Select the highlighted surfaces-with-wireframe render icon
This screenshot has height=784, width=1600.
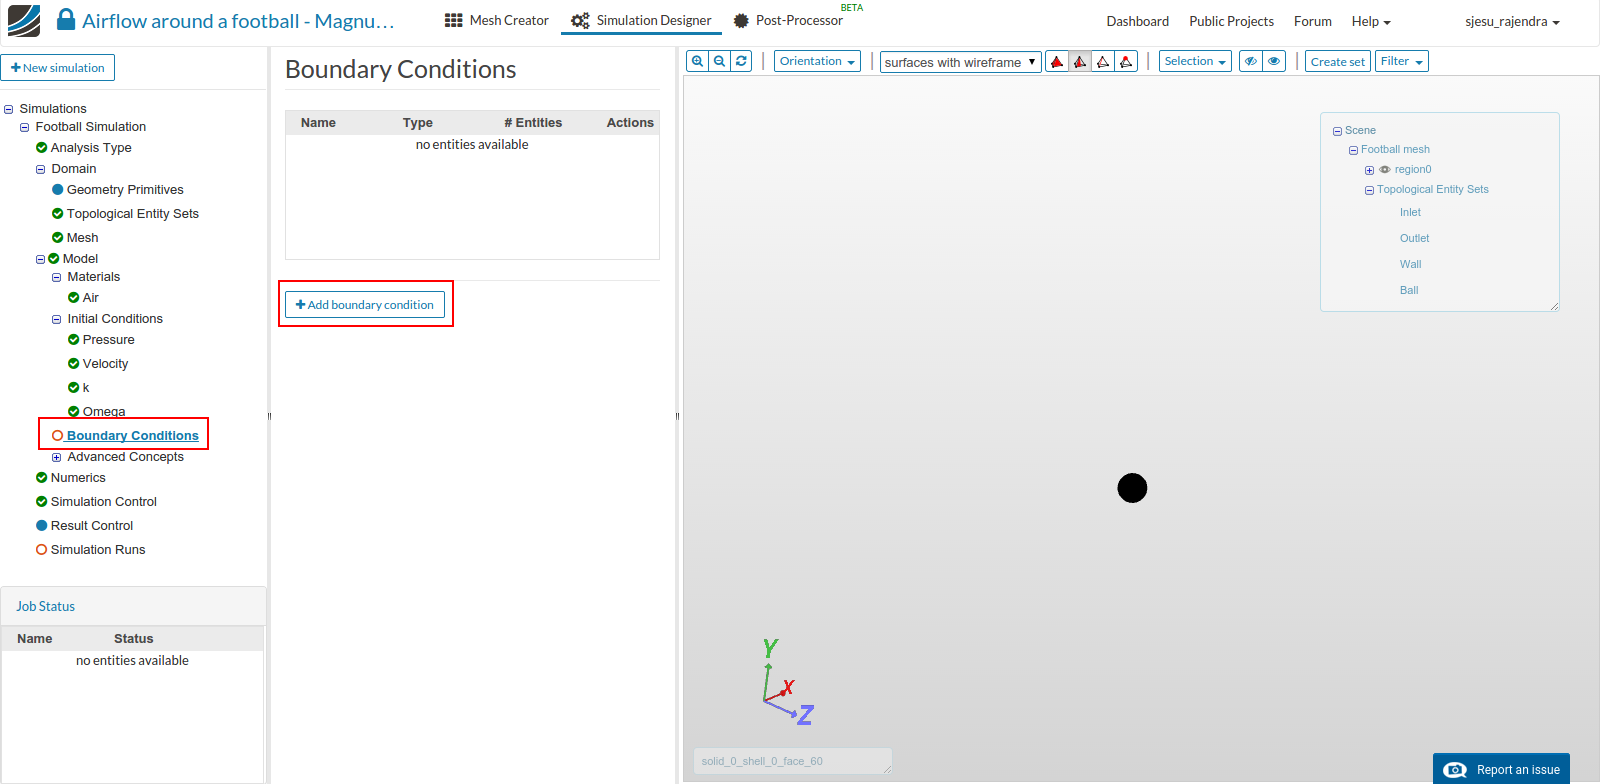pos(1080,62)
